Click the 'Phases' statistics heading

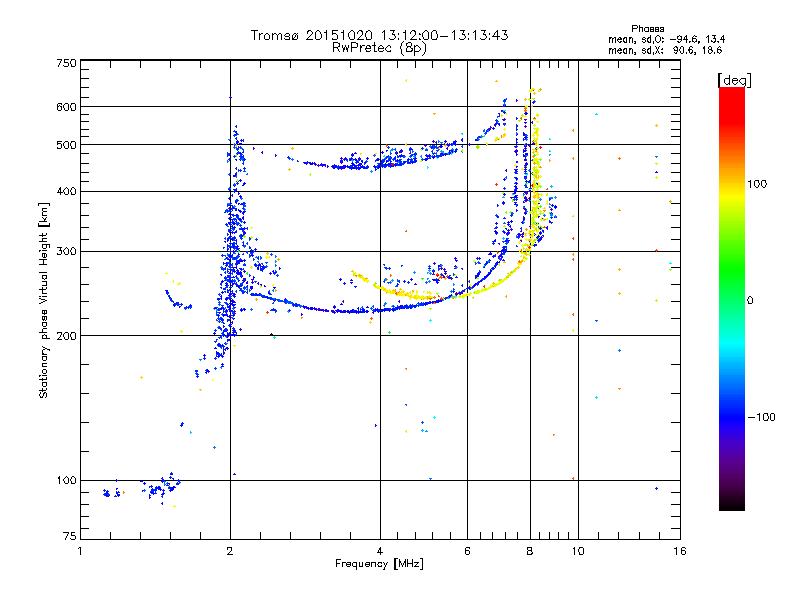[647, 29]
